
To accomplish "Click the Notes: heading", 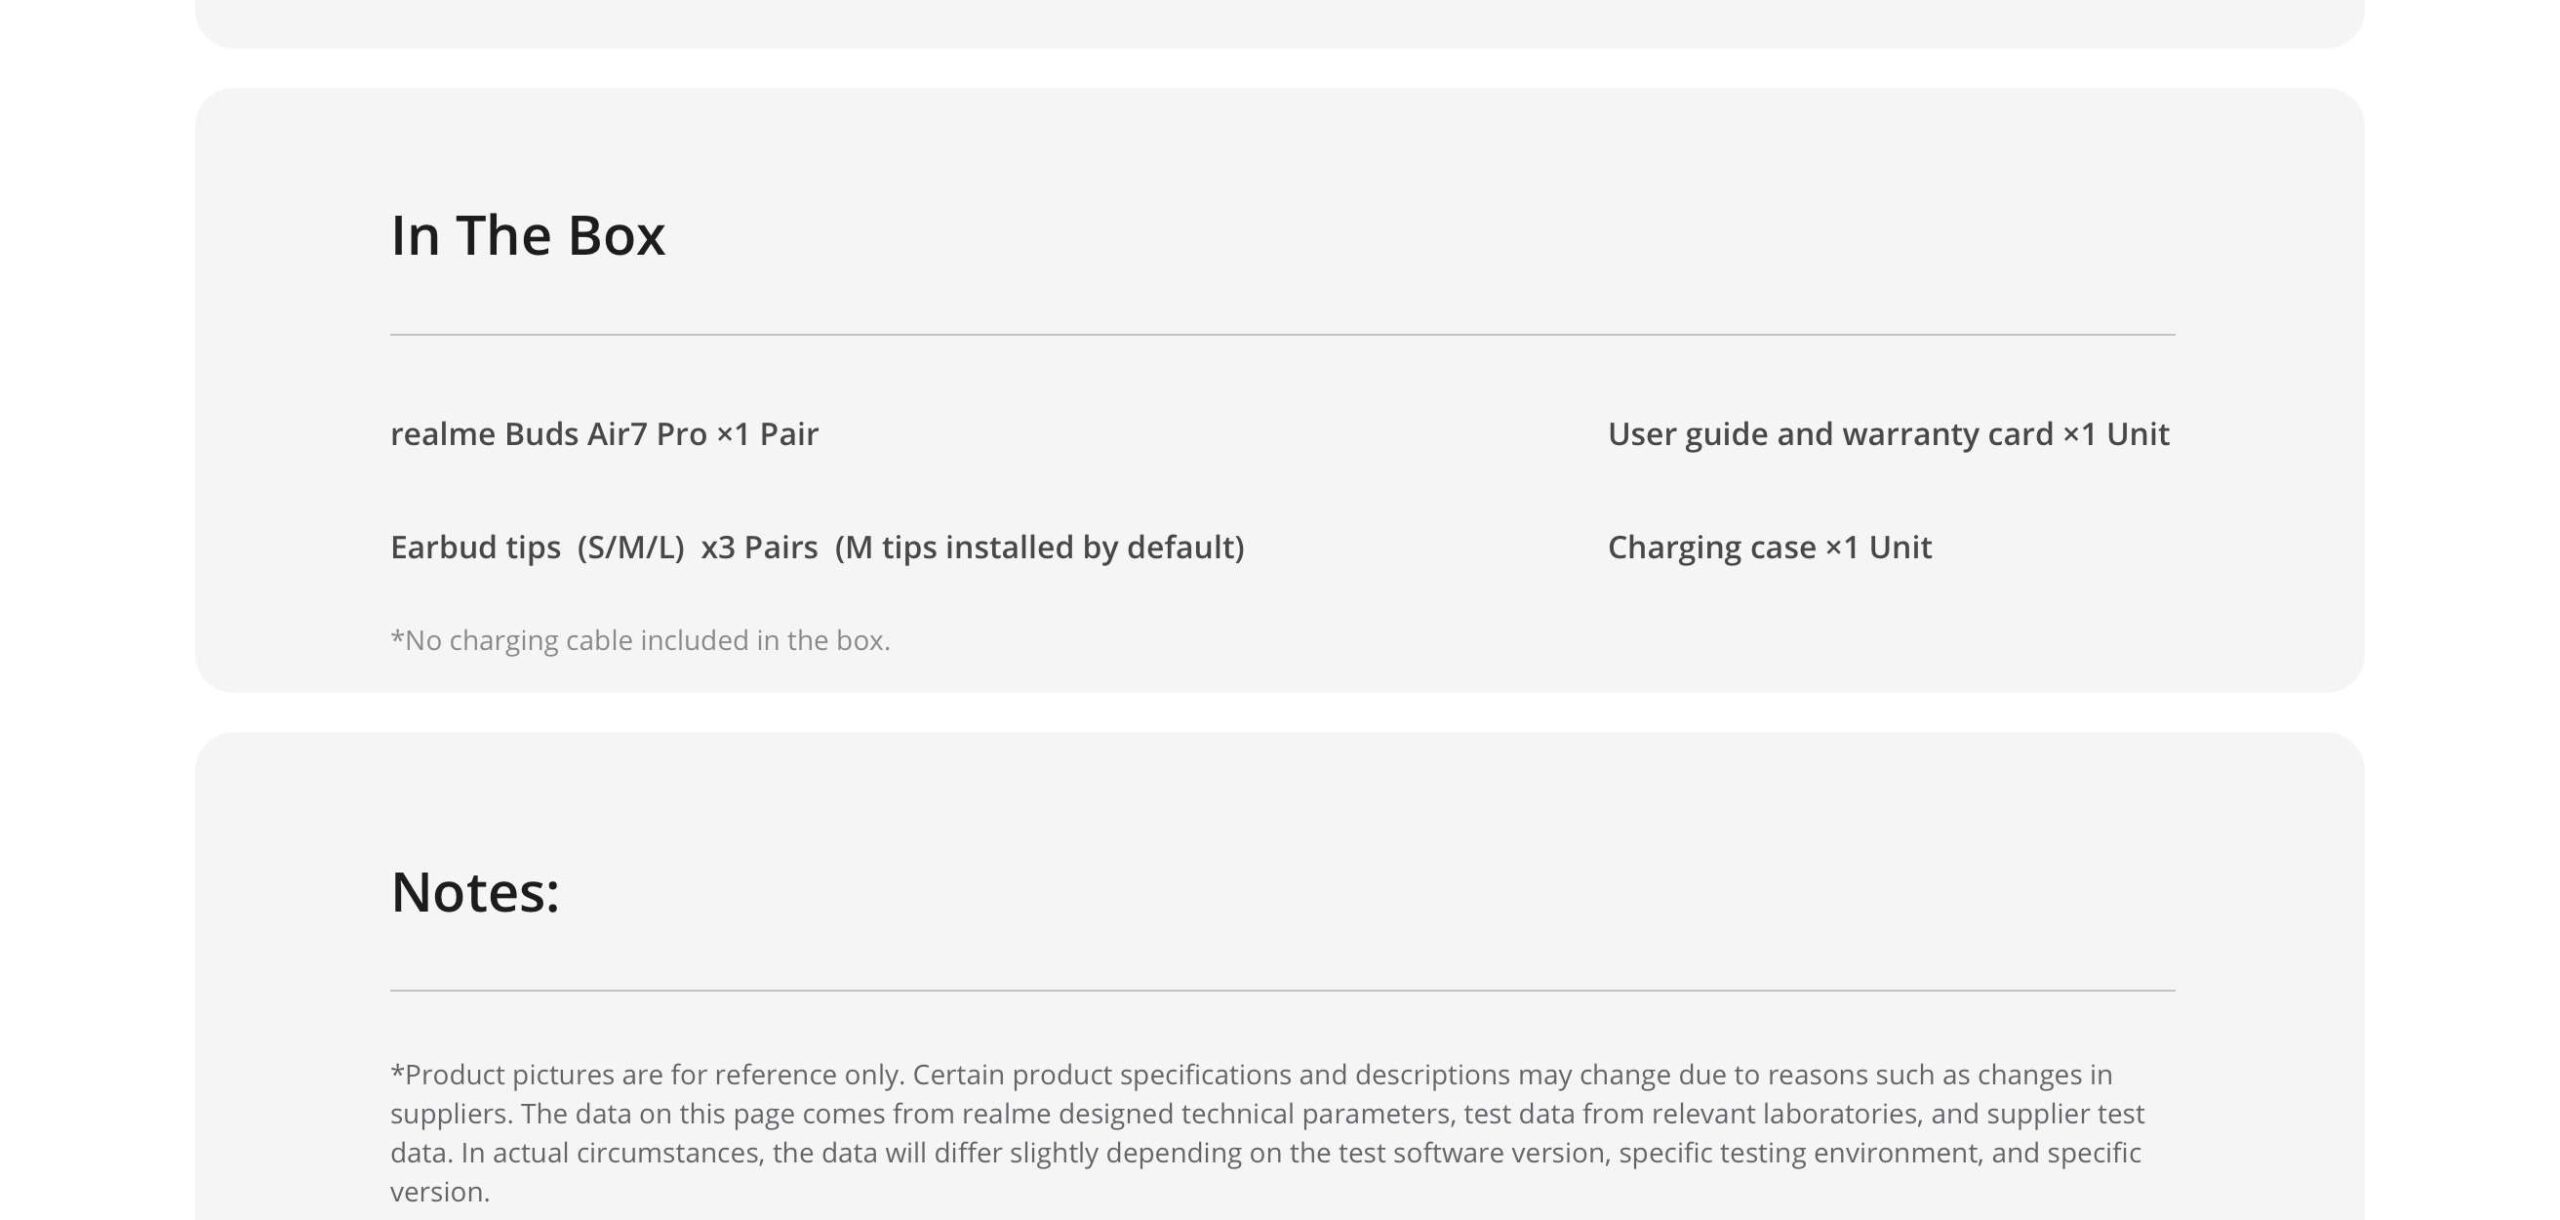I will (475, 892).
